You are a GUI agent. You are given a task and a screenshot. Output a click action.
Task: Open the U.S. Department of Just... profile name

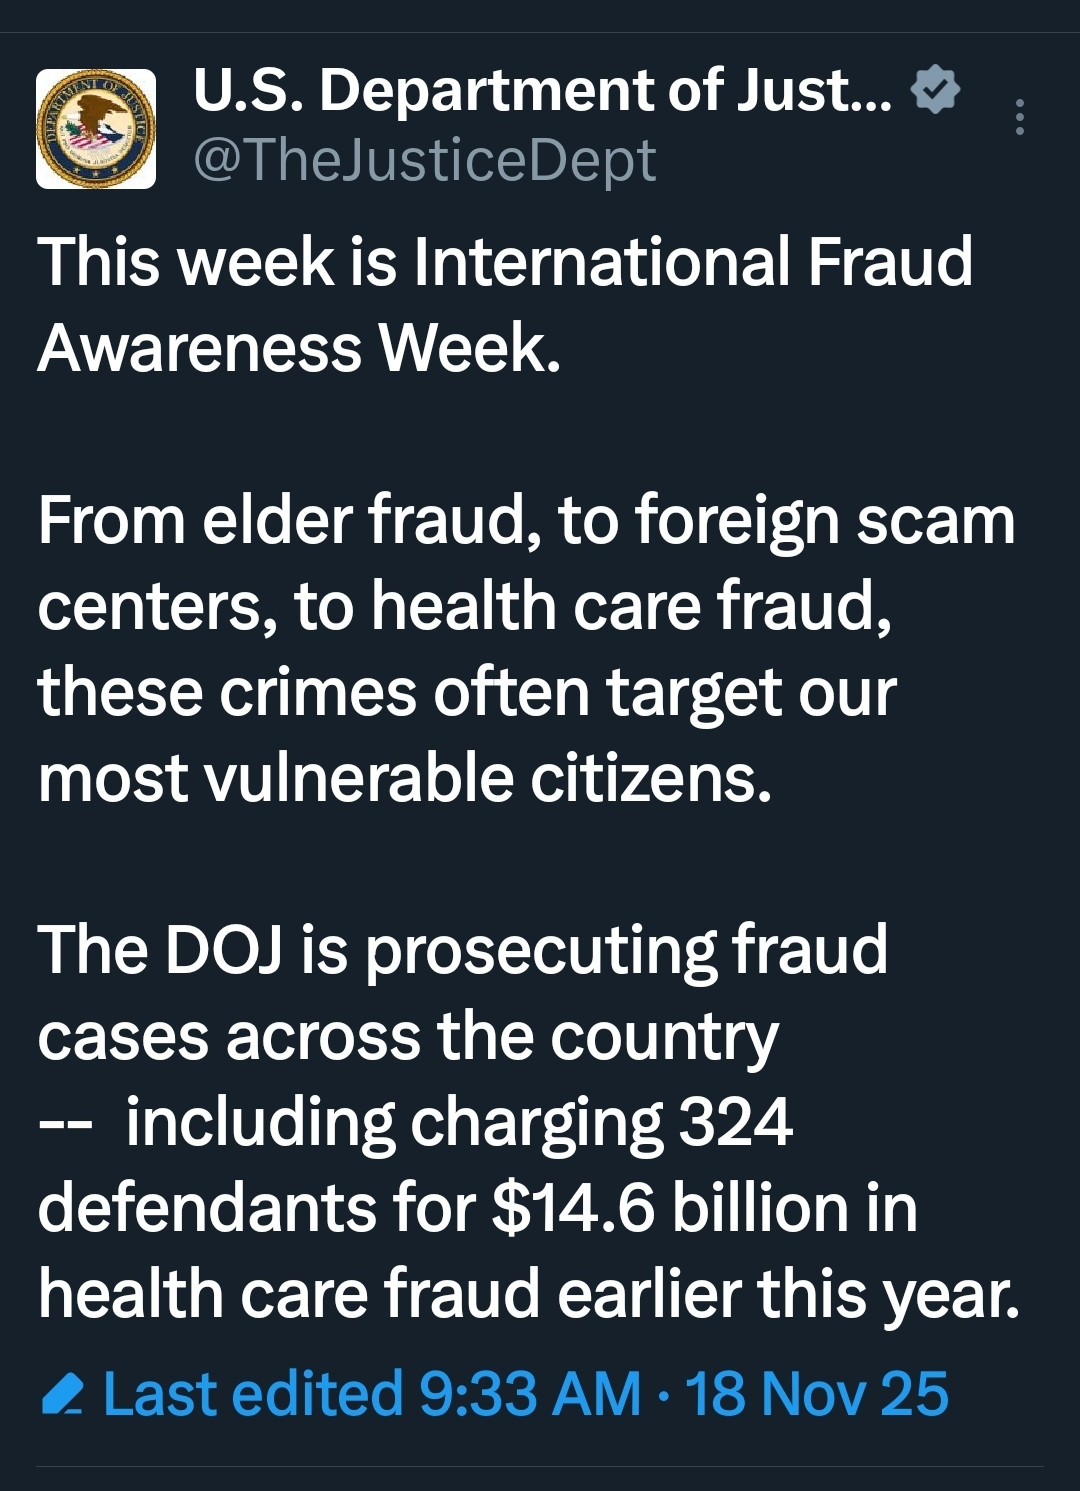coord(541,90)
